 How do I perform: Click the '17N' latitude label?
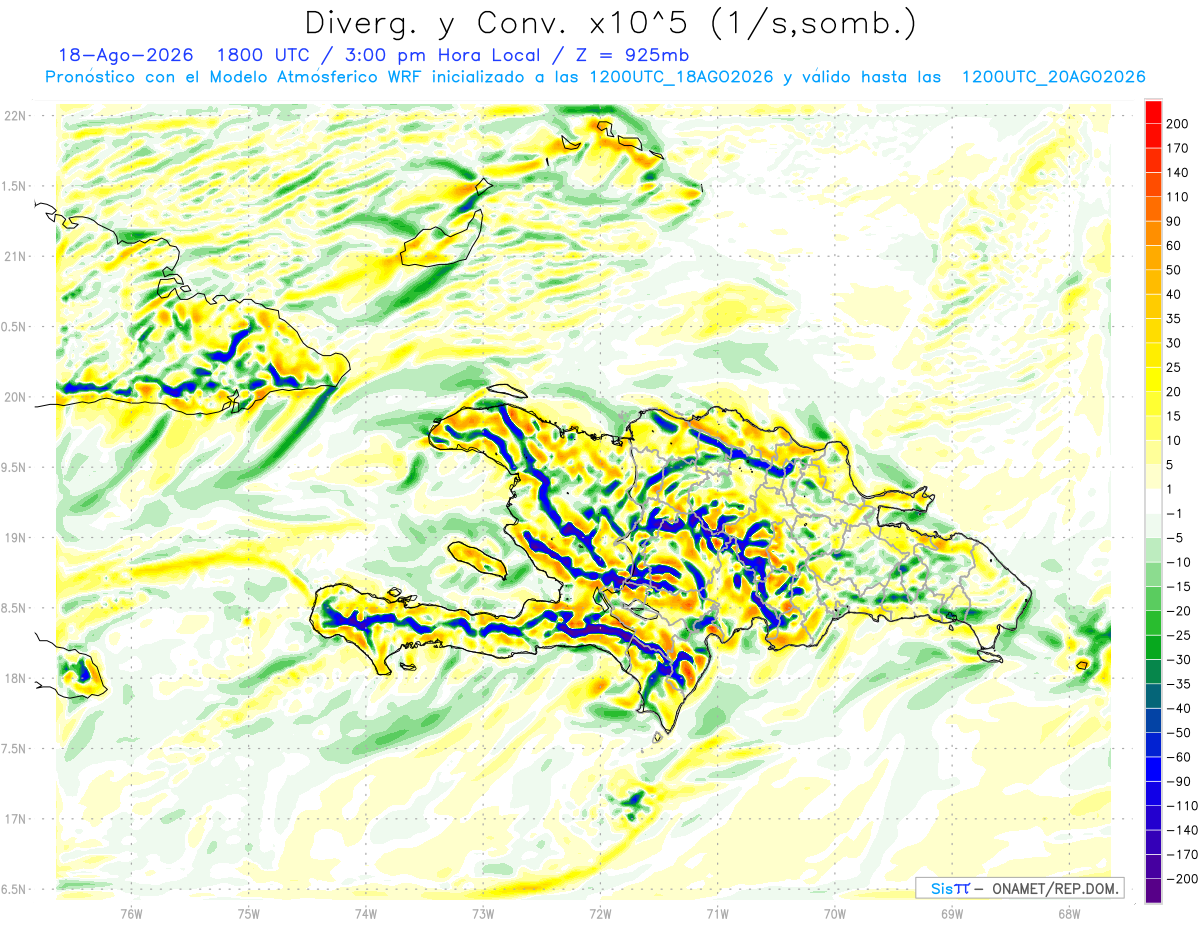(x=16, y=819)
